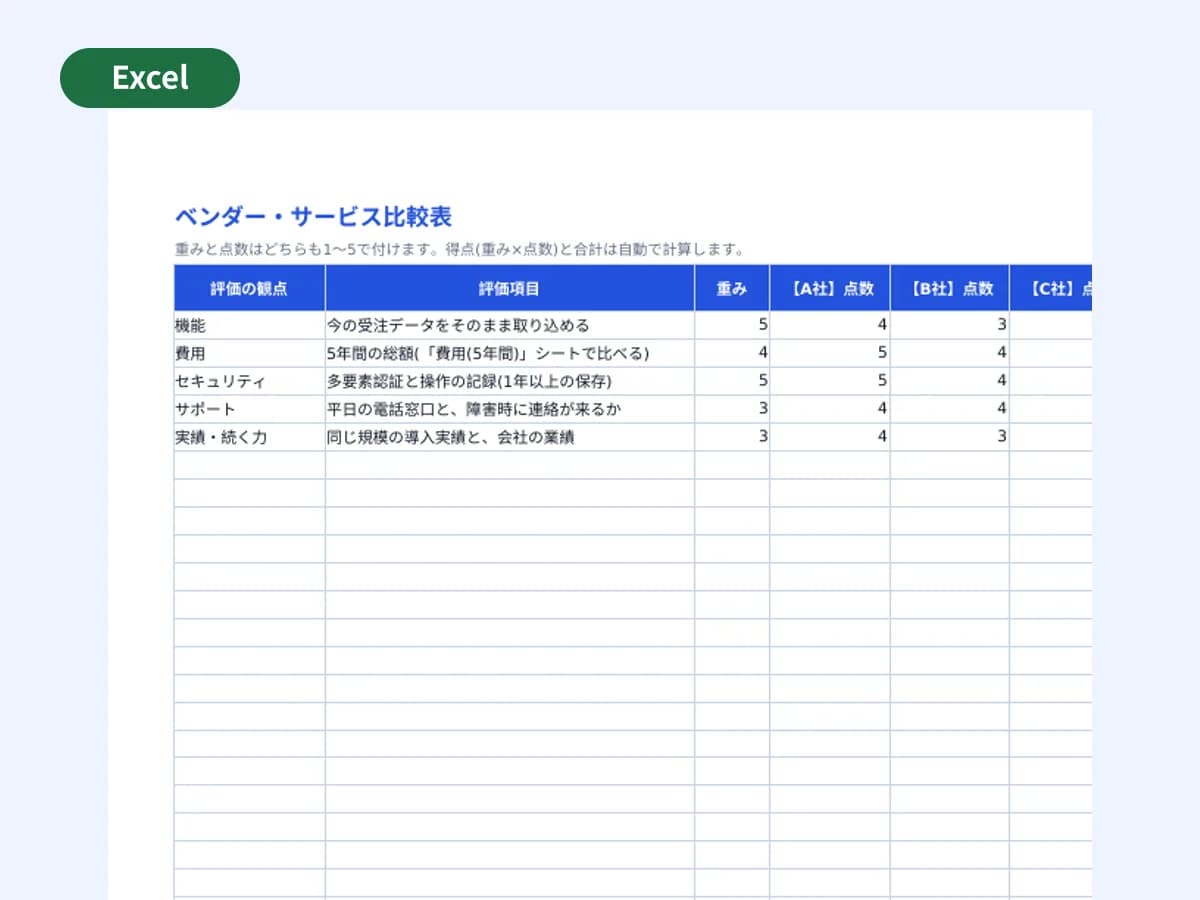Click the 重み value in the 費用 row

point(732,353)
